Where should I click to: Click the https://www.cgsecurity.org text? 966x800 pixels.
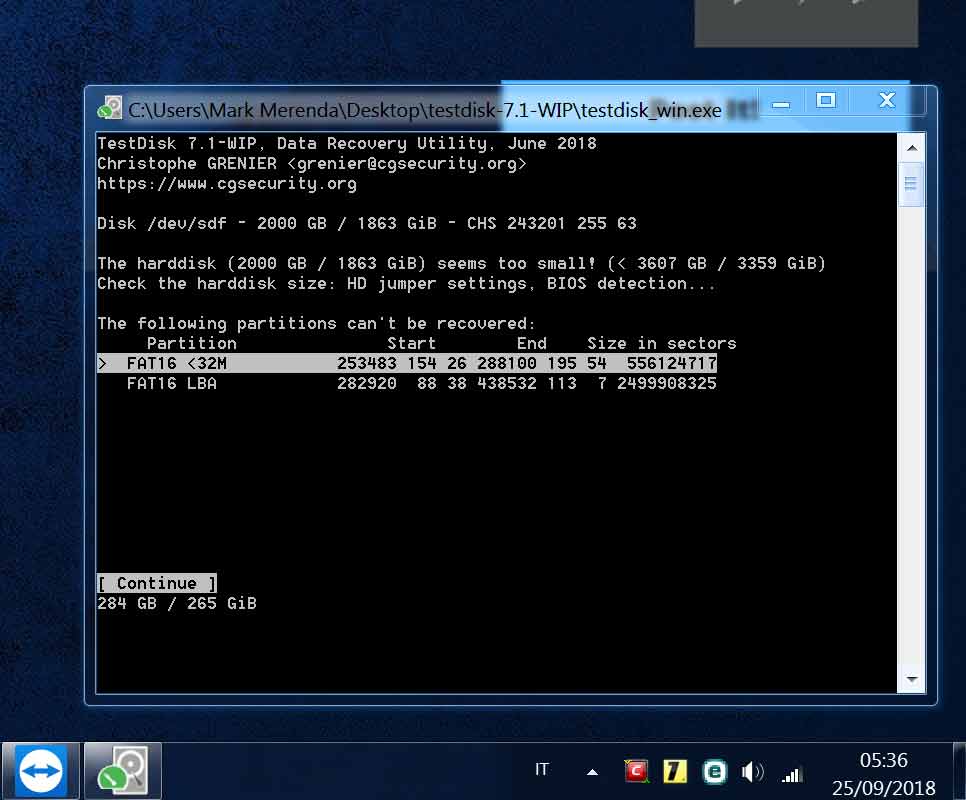(227, 184)
